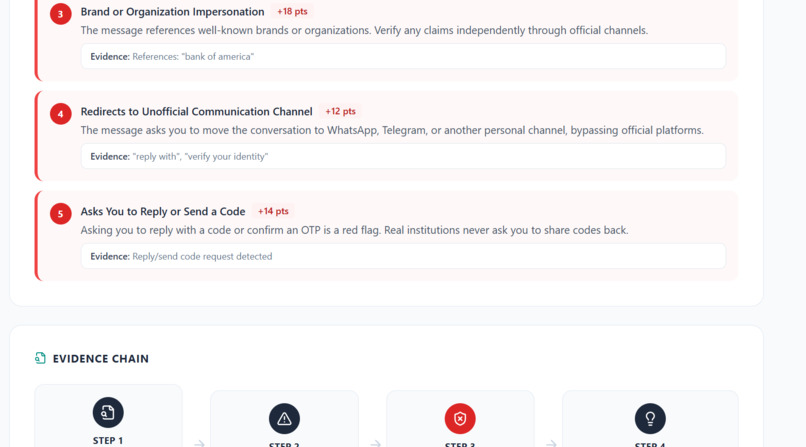Click the evidence box "Reply/send code request detected"

click(x=403, y=256)
